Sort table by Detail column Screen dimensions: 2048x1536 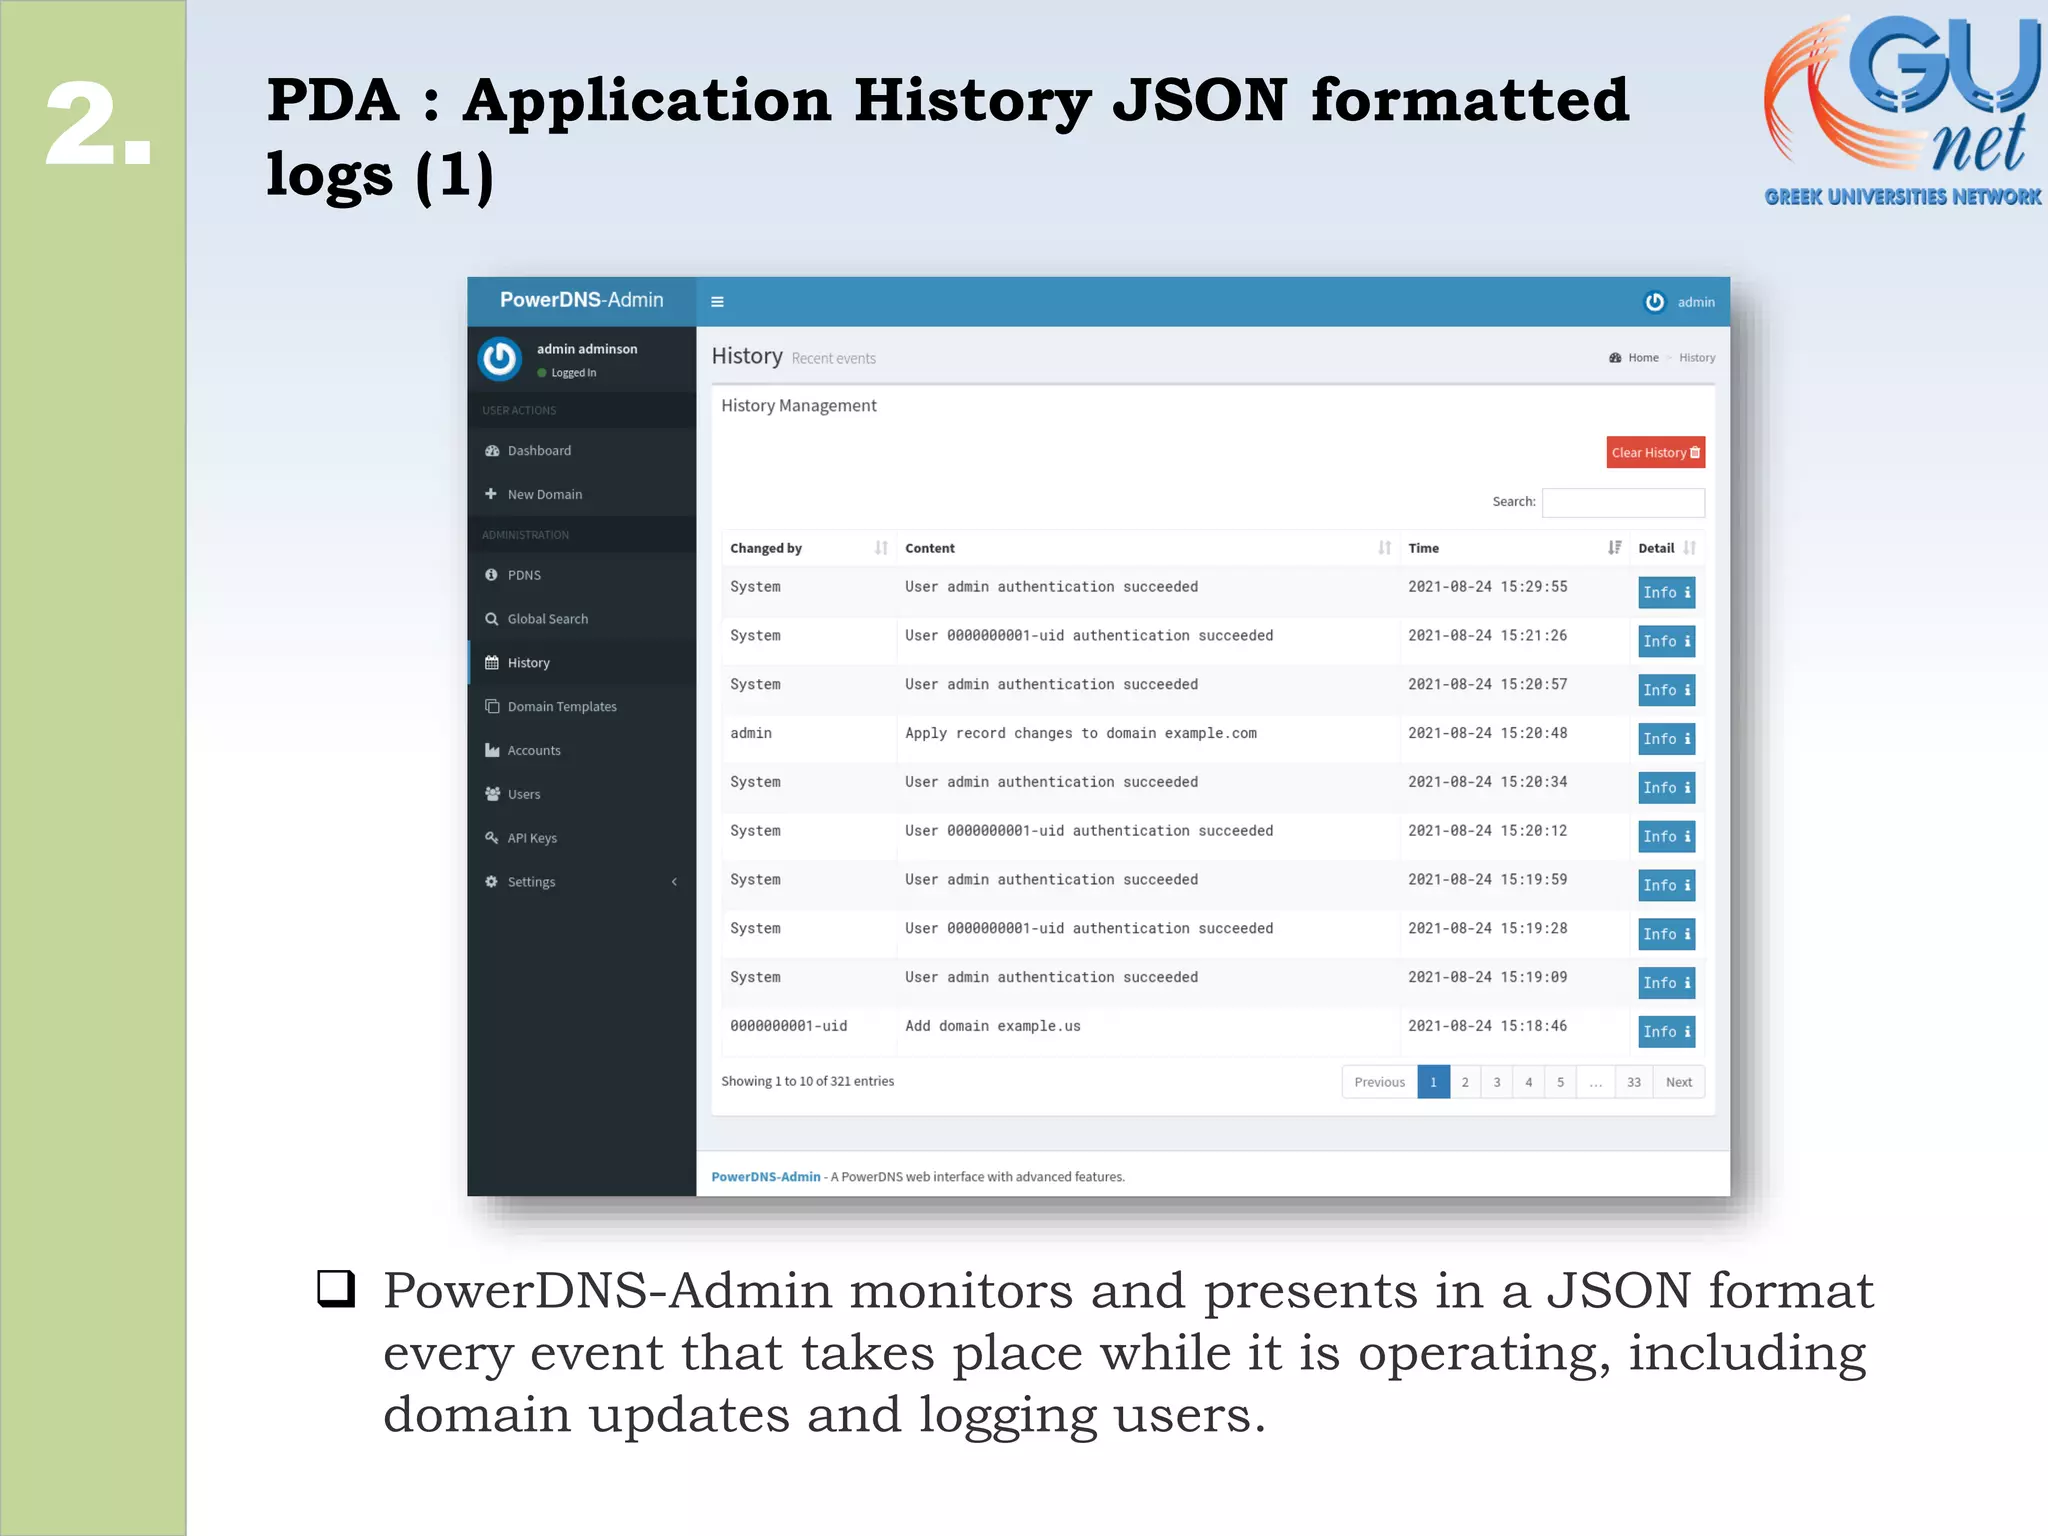point(1667,548)
